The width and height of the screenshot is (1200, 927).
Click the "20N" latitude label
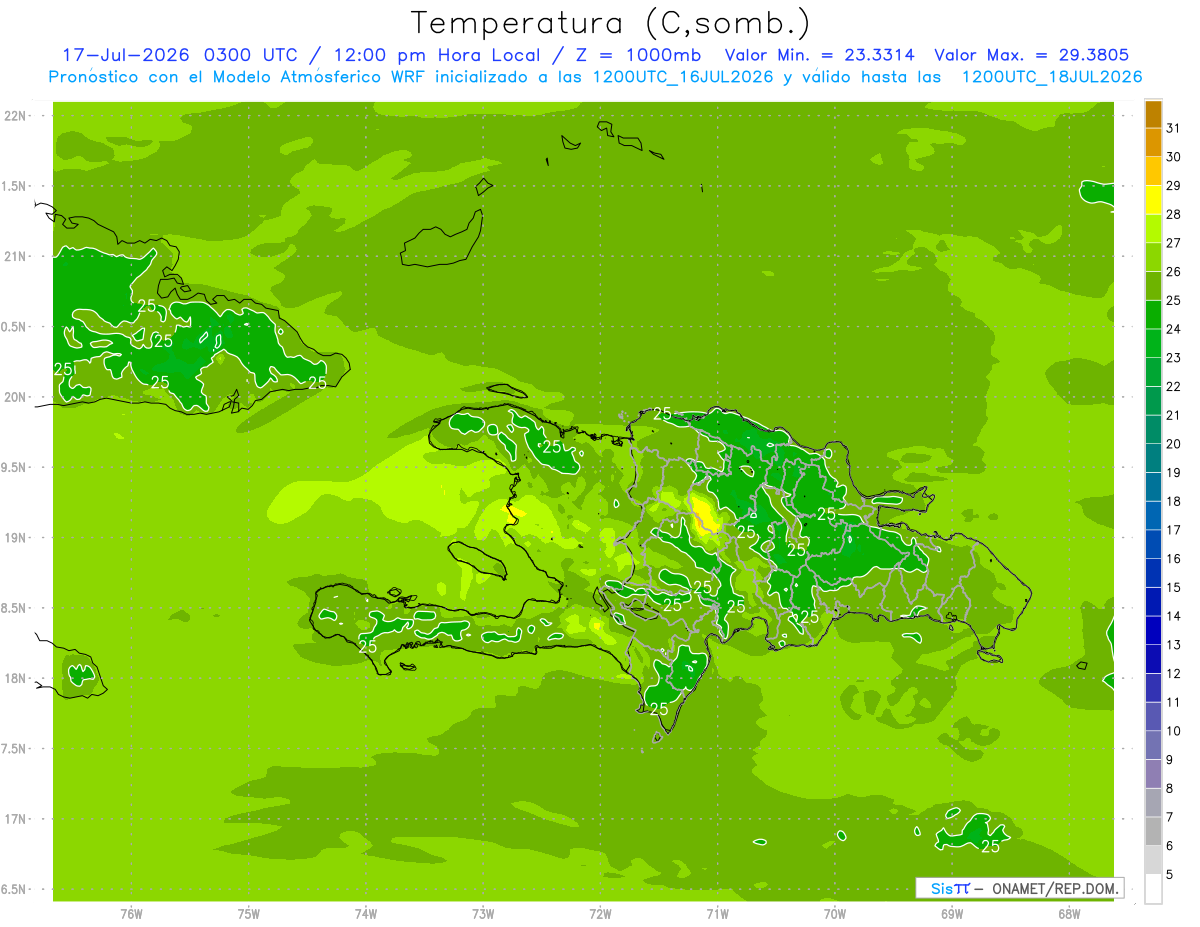tap(17, 397)
